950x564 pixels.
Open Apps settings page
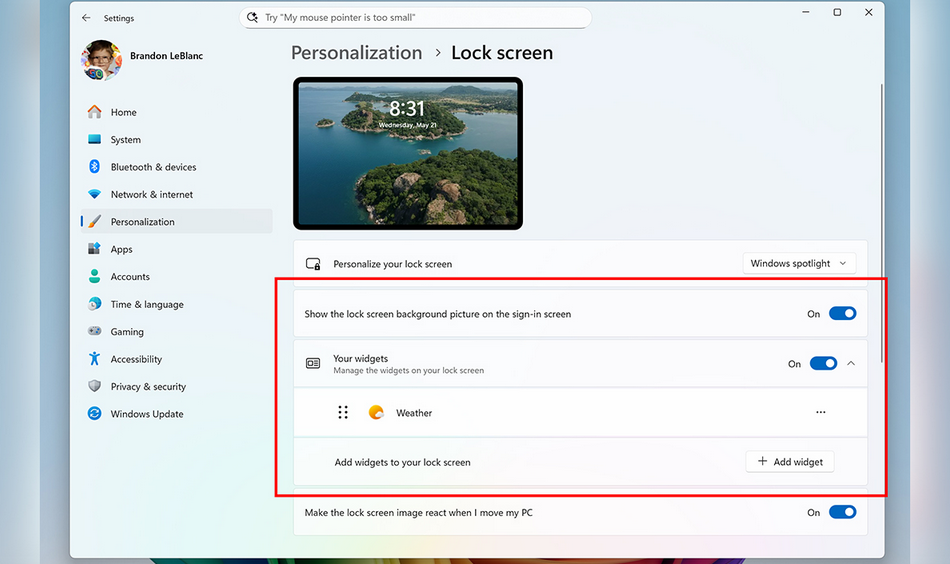[x=176, y=249]
